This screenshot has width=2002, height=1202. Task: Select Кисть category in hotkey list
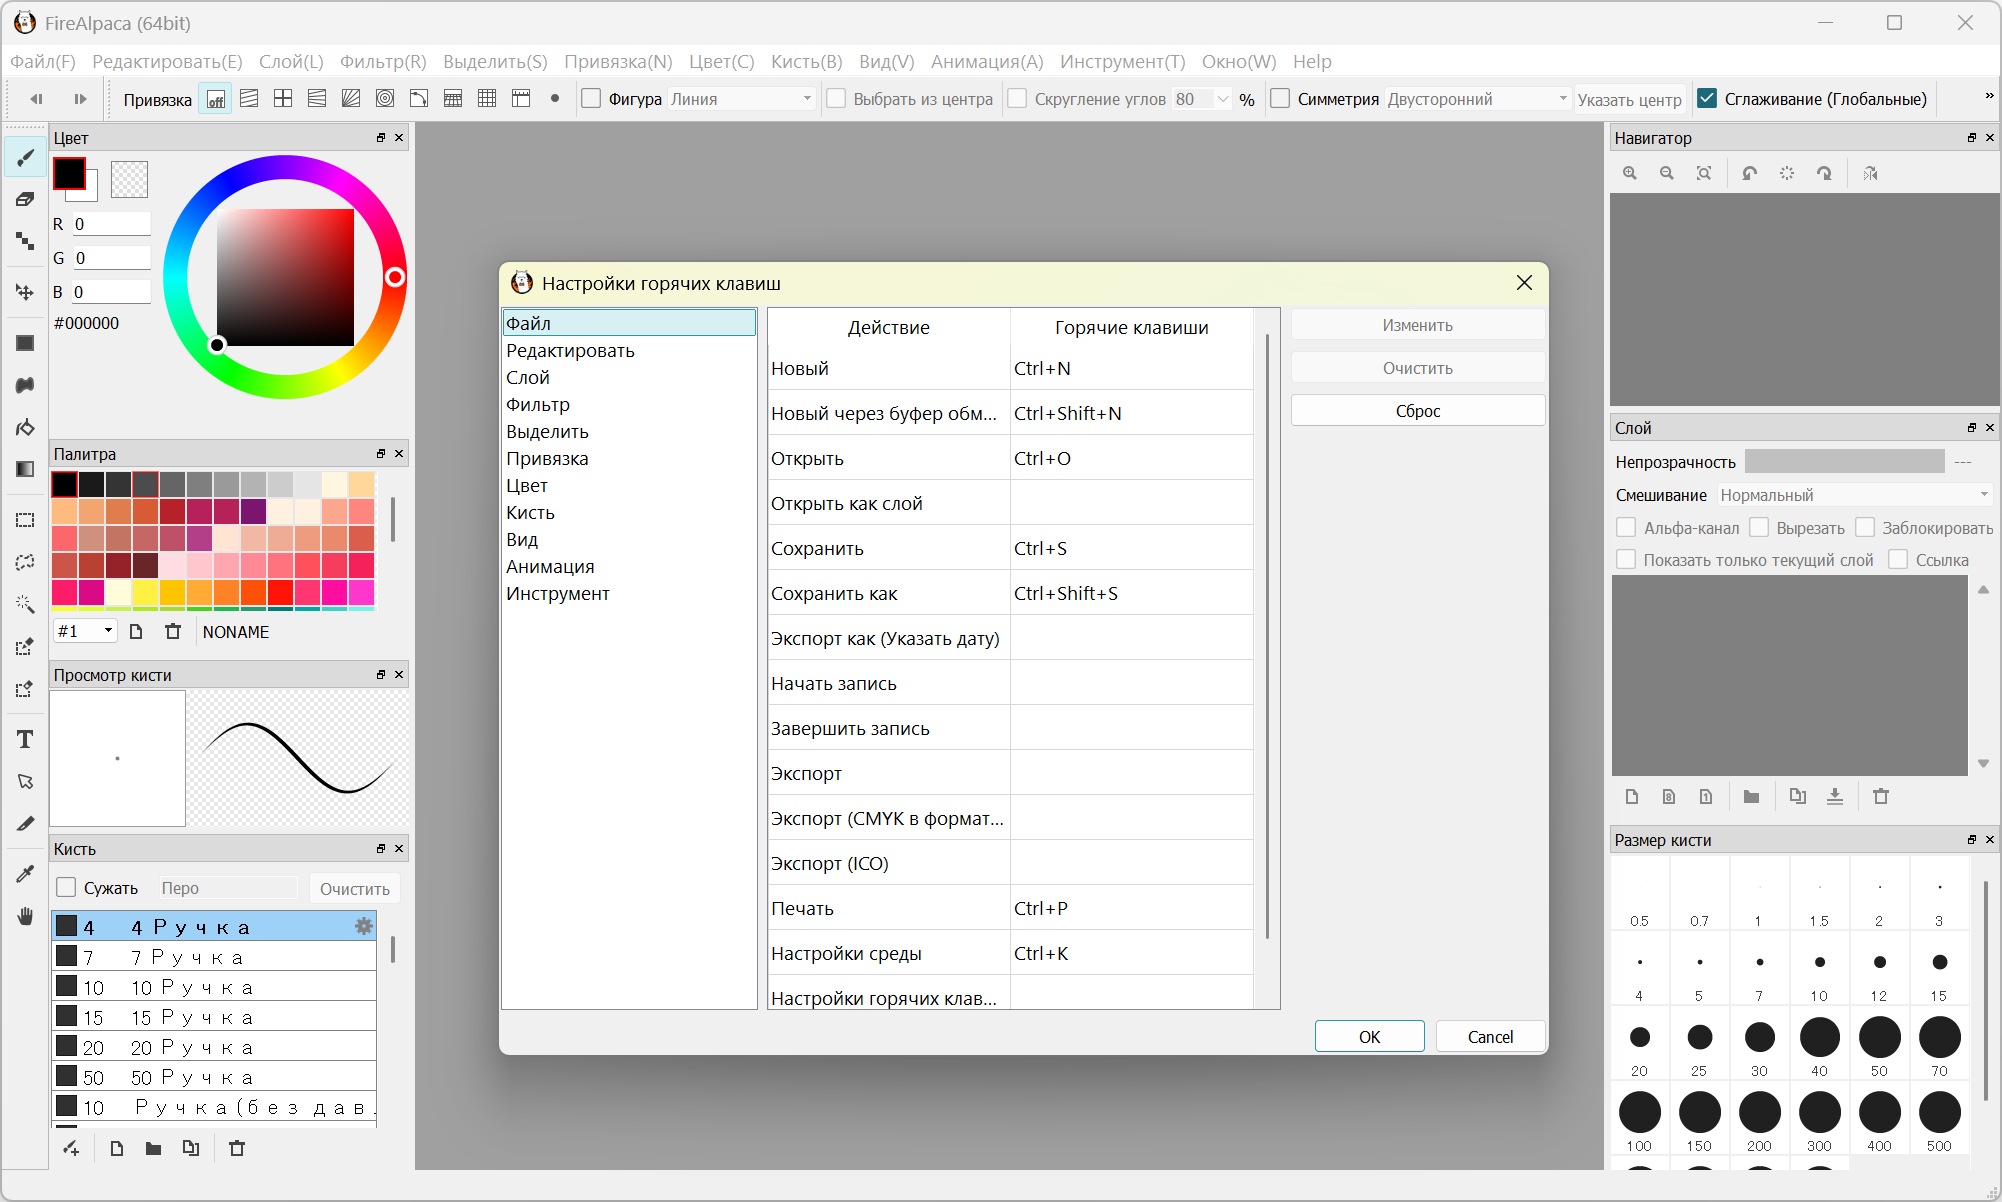pos(530,513)
